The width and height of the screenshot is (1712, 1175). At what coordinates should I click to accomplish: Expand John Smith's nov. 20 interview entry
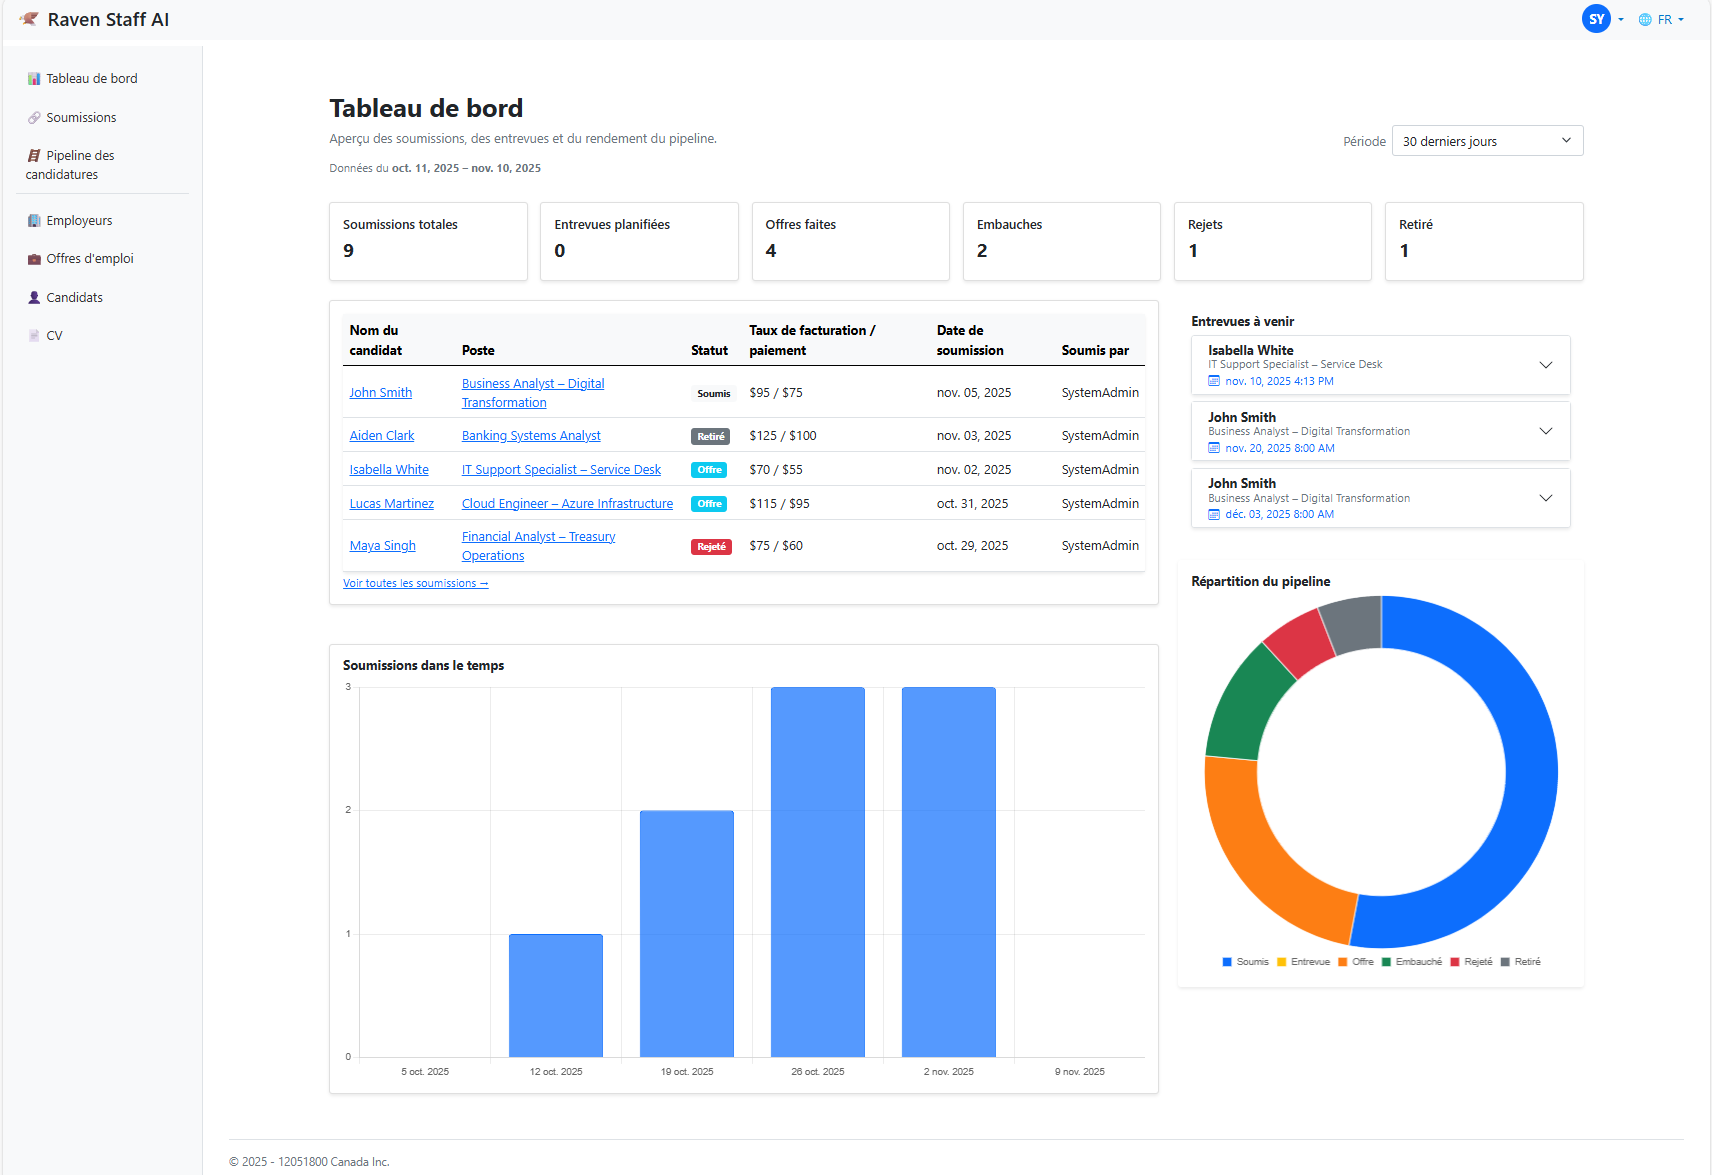1546,431
